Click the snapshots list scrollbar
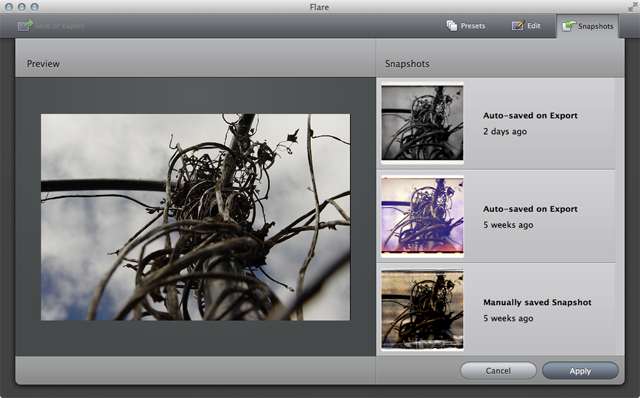Viewport: 640px width, 398px height. click(x=620, y=216)
